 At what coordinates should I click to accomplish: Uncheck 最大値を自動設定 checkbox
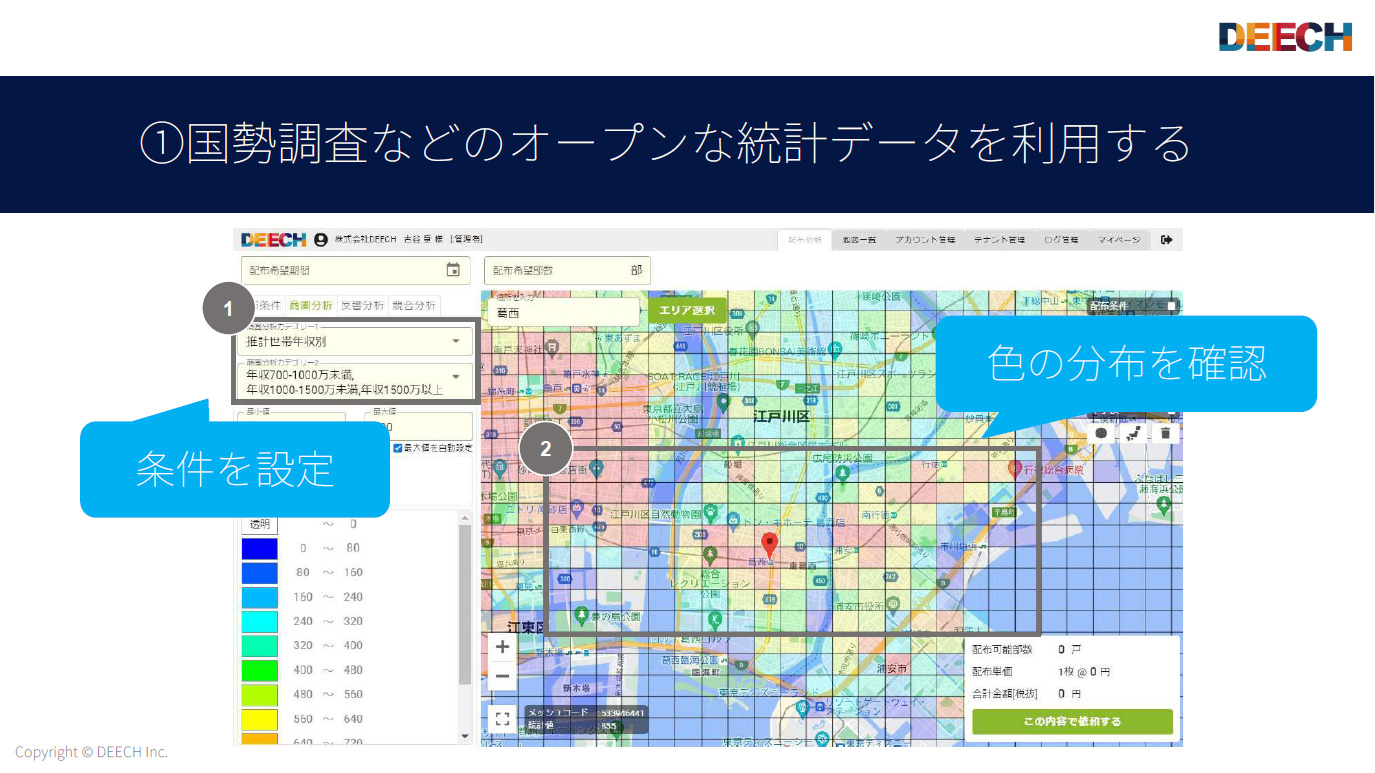[399, 448]
